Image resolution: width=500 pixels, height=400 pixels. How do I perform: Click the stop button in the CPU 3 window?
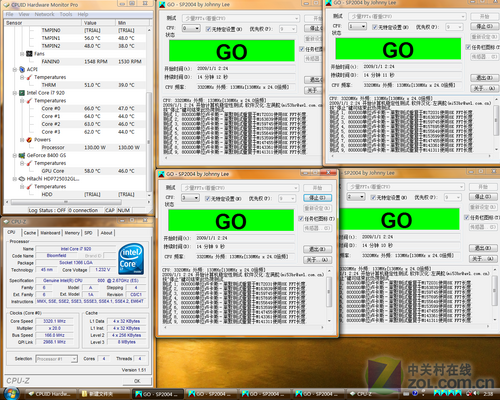(317, 198)
